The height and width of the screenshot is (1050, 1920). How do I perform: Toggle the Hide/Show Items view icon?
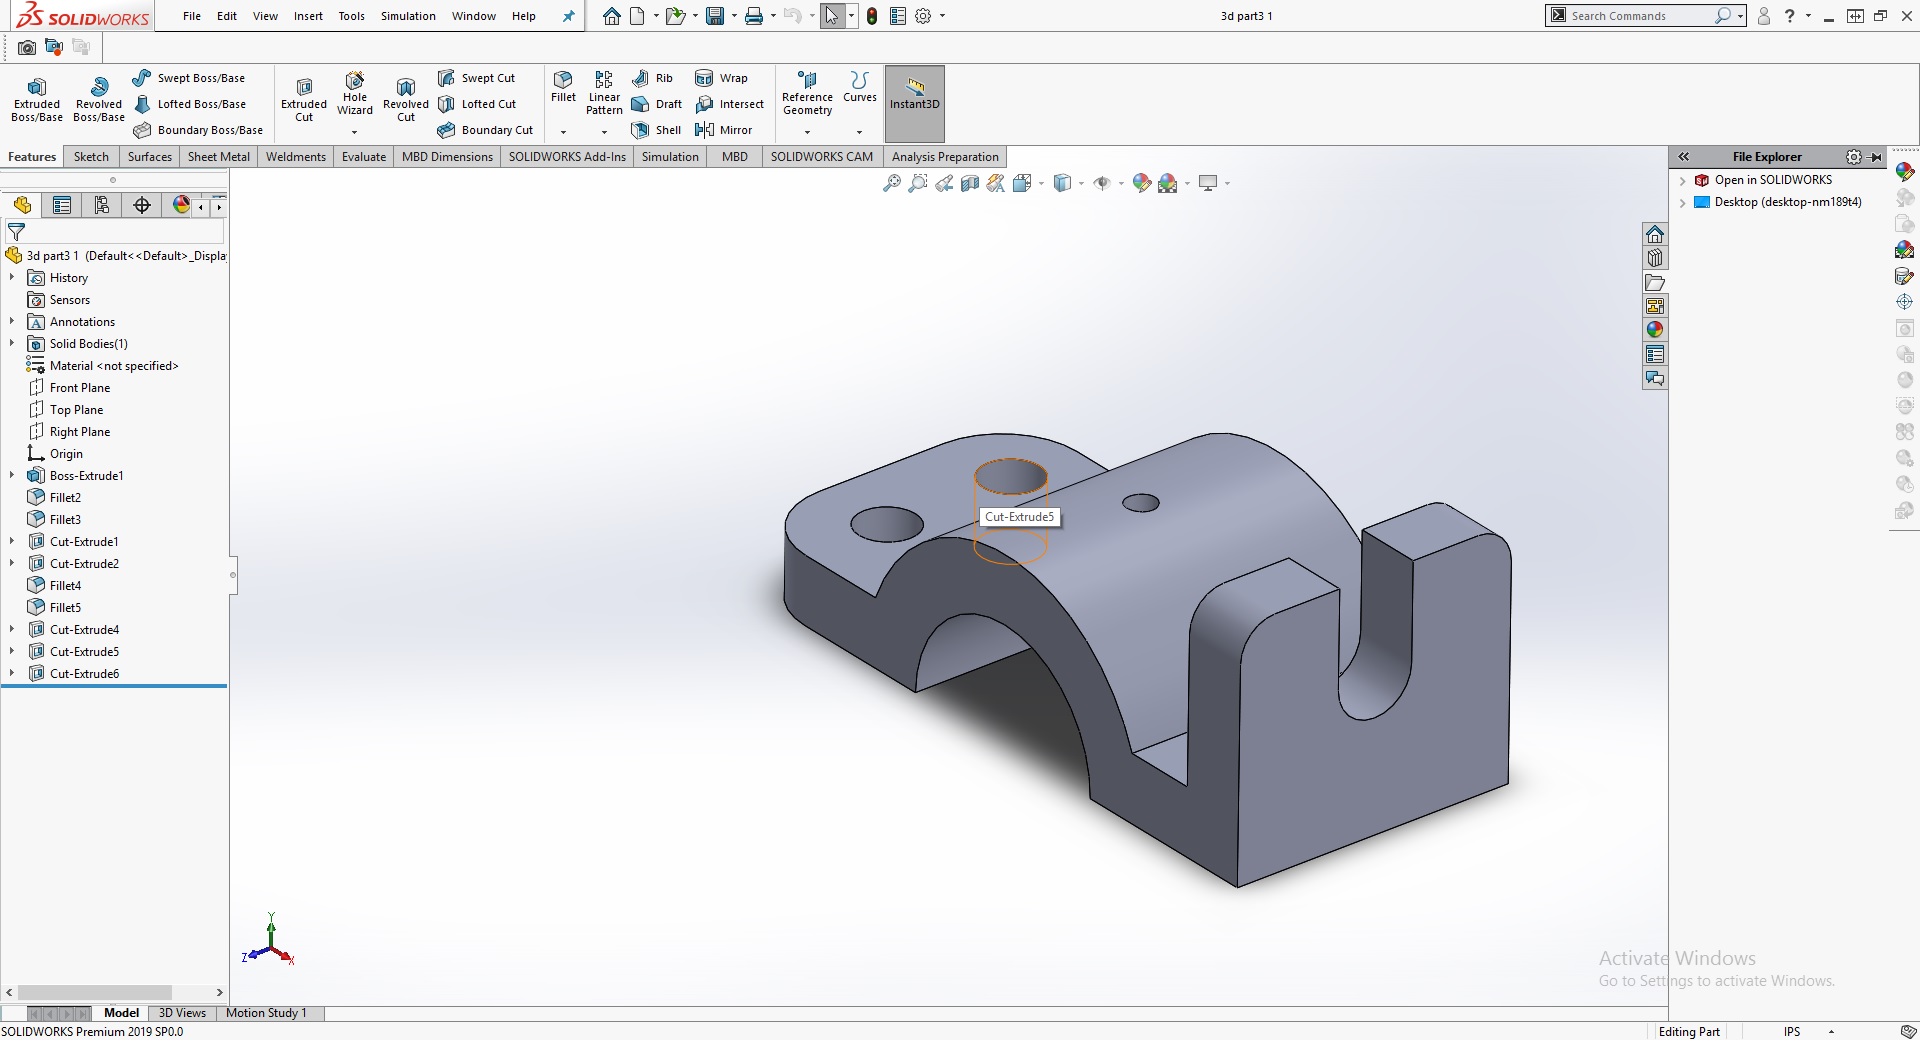(x=1102, y=183)
